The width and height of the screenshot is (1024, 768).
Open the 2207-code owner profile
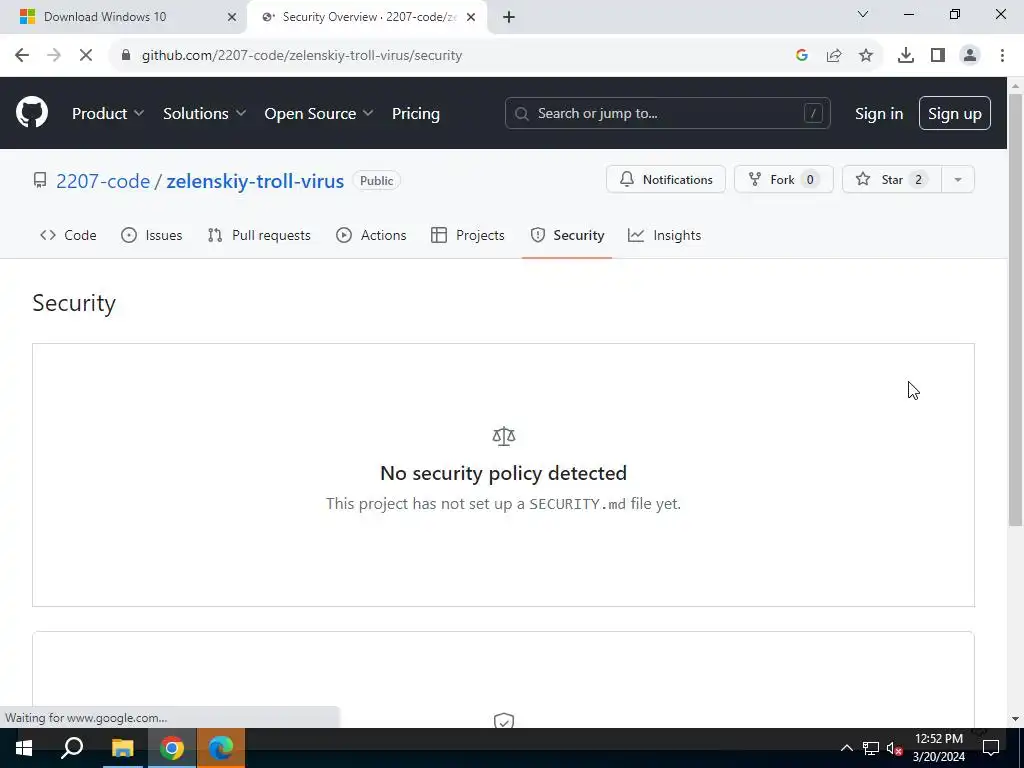(x=103, y=181)
